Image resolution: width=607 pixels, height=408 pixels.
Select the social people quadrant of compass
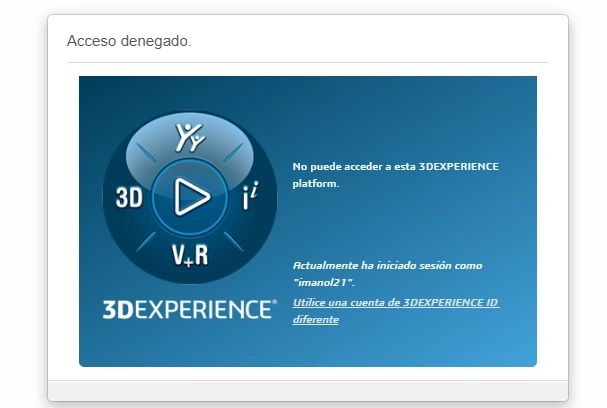pyautogui.click(x=190, y=137)
